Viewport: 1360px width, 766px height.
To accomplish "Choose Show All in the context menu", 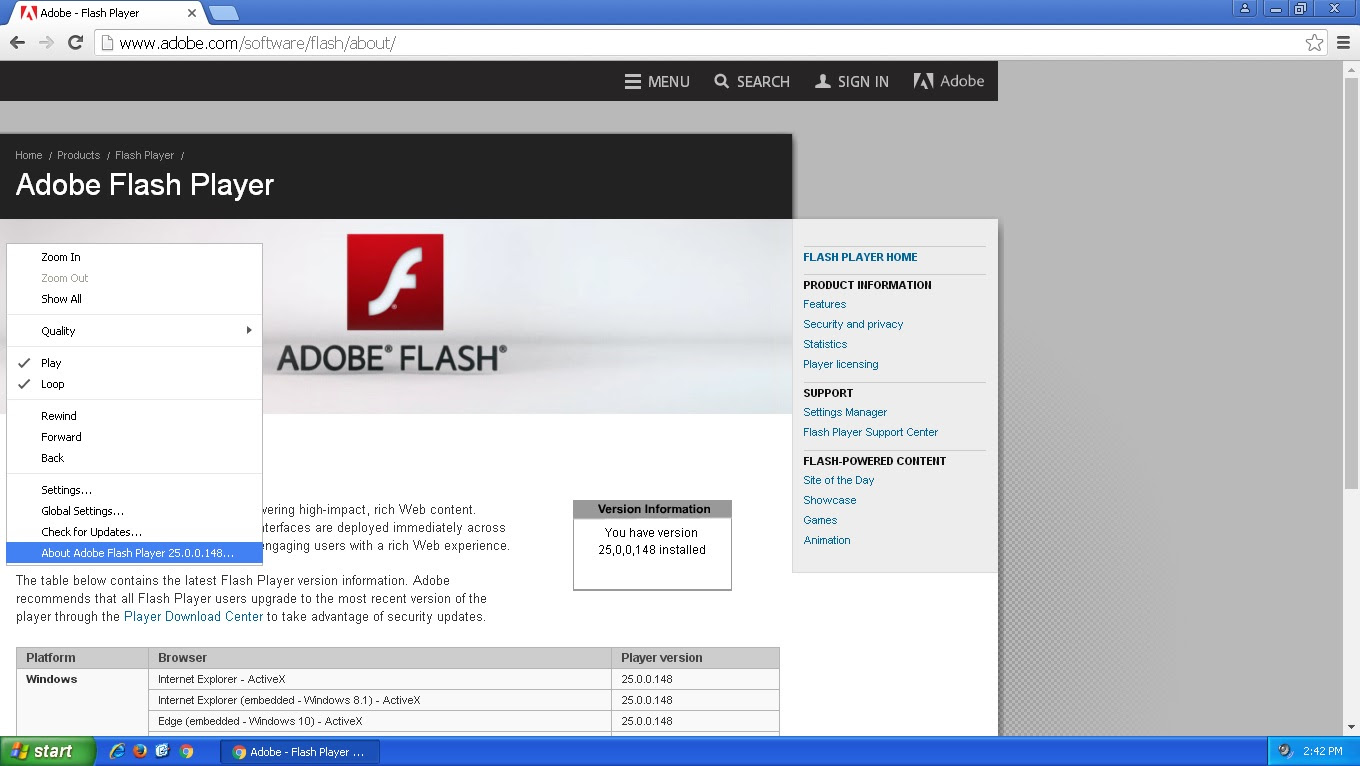I will [x=134, y=299].
